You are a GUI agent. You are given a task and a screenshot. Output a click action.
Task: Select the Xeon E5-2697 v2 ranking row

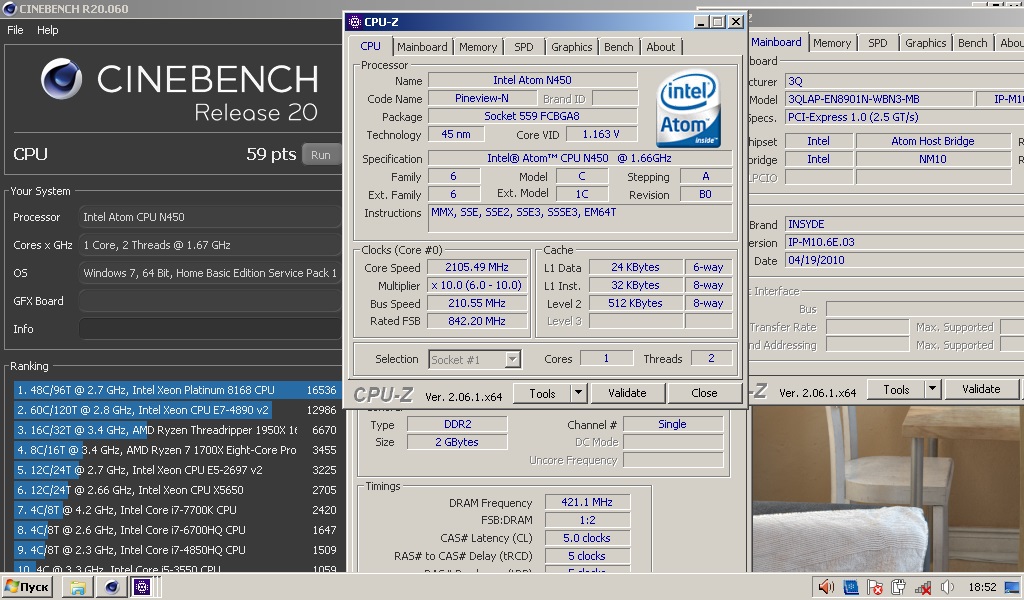click(176, 470)
